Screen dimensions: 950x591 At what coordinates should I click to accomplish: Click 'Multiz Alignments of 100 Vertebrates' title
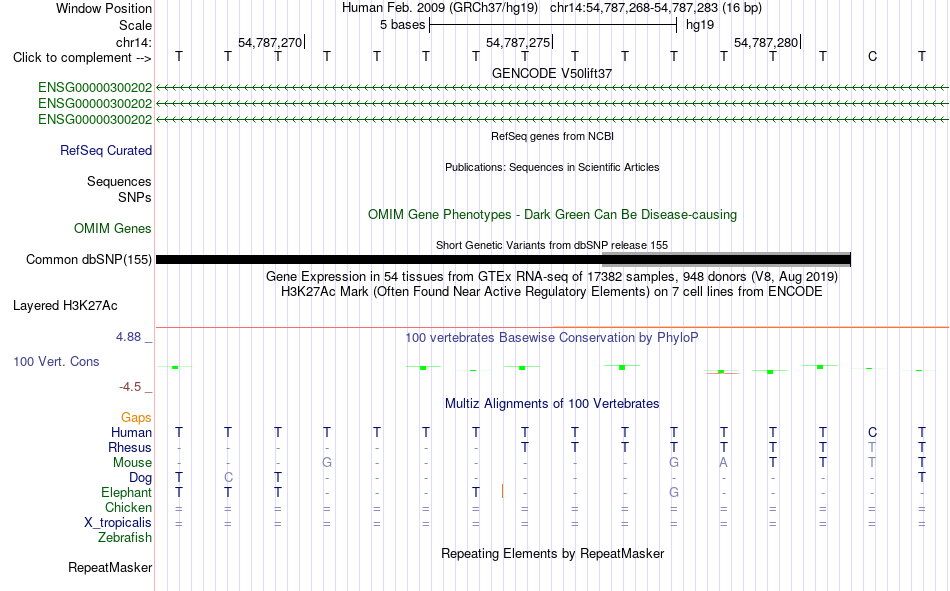pos(552,404)
